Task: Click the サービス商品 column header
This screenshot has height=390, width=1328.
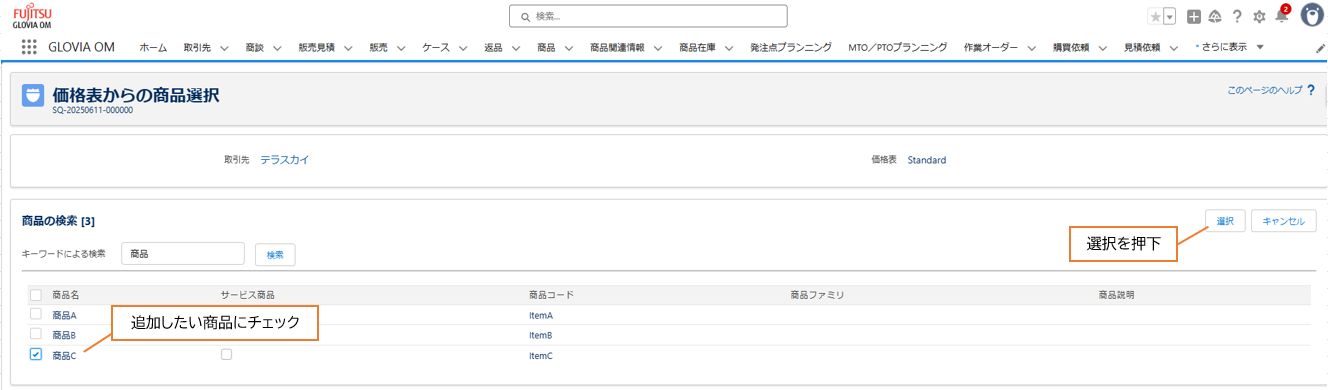Action: [248, 295]
